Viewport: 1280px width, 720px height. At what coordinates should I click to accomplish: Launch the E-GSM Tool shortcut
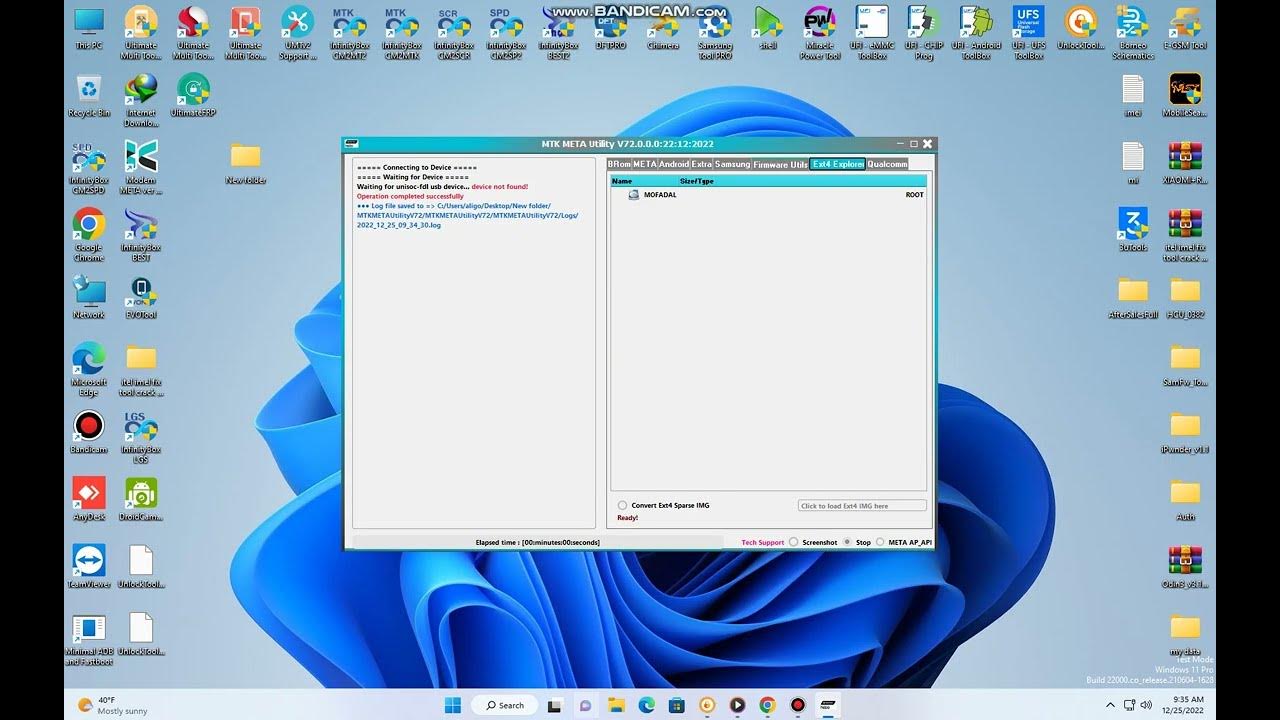[x=1185, y=30]
